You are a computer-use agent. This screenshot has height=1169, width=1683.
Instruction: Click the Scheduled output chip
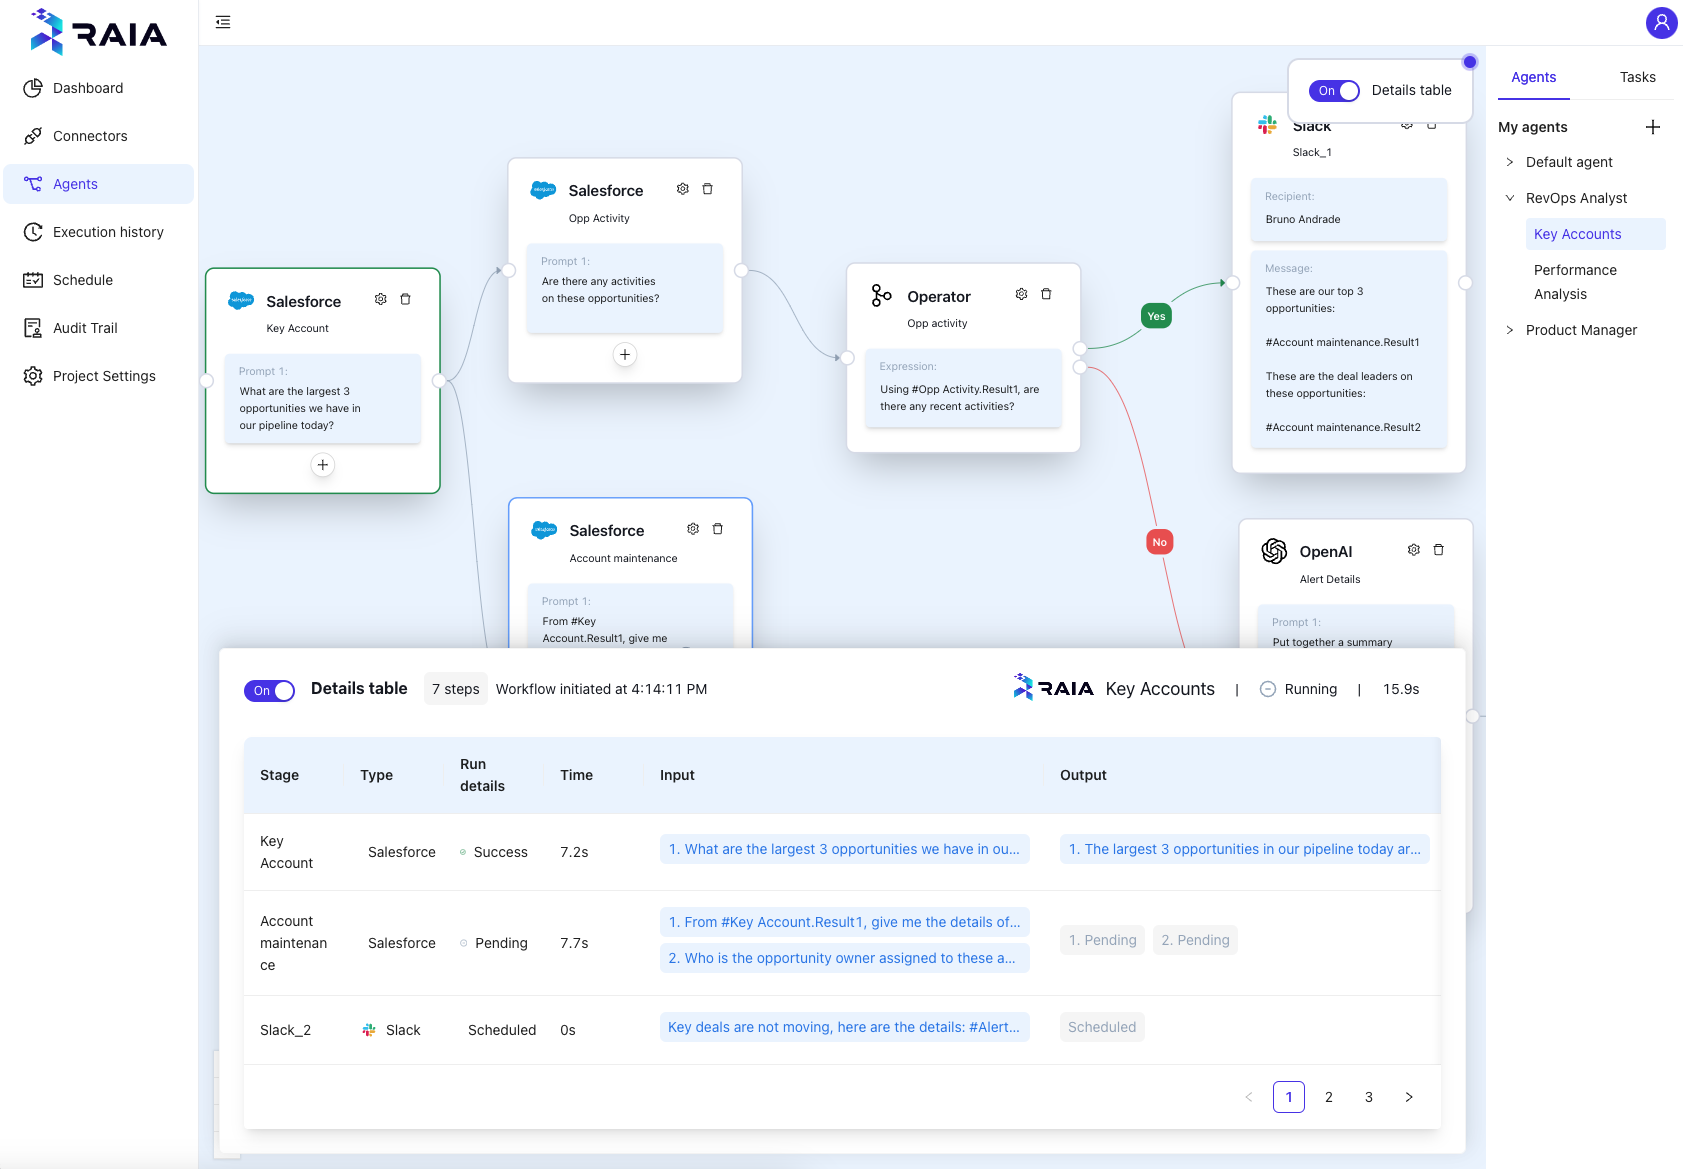(x=1102, y=1027)
